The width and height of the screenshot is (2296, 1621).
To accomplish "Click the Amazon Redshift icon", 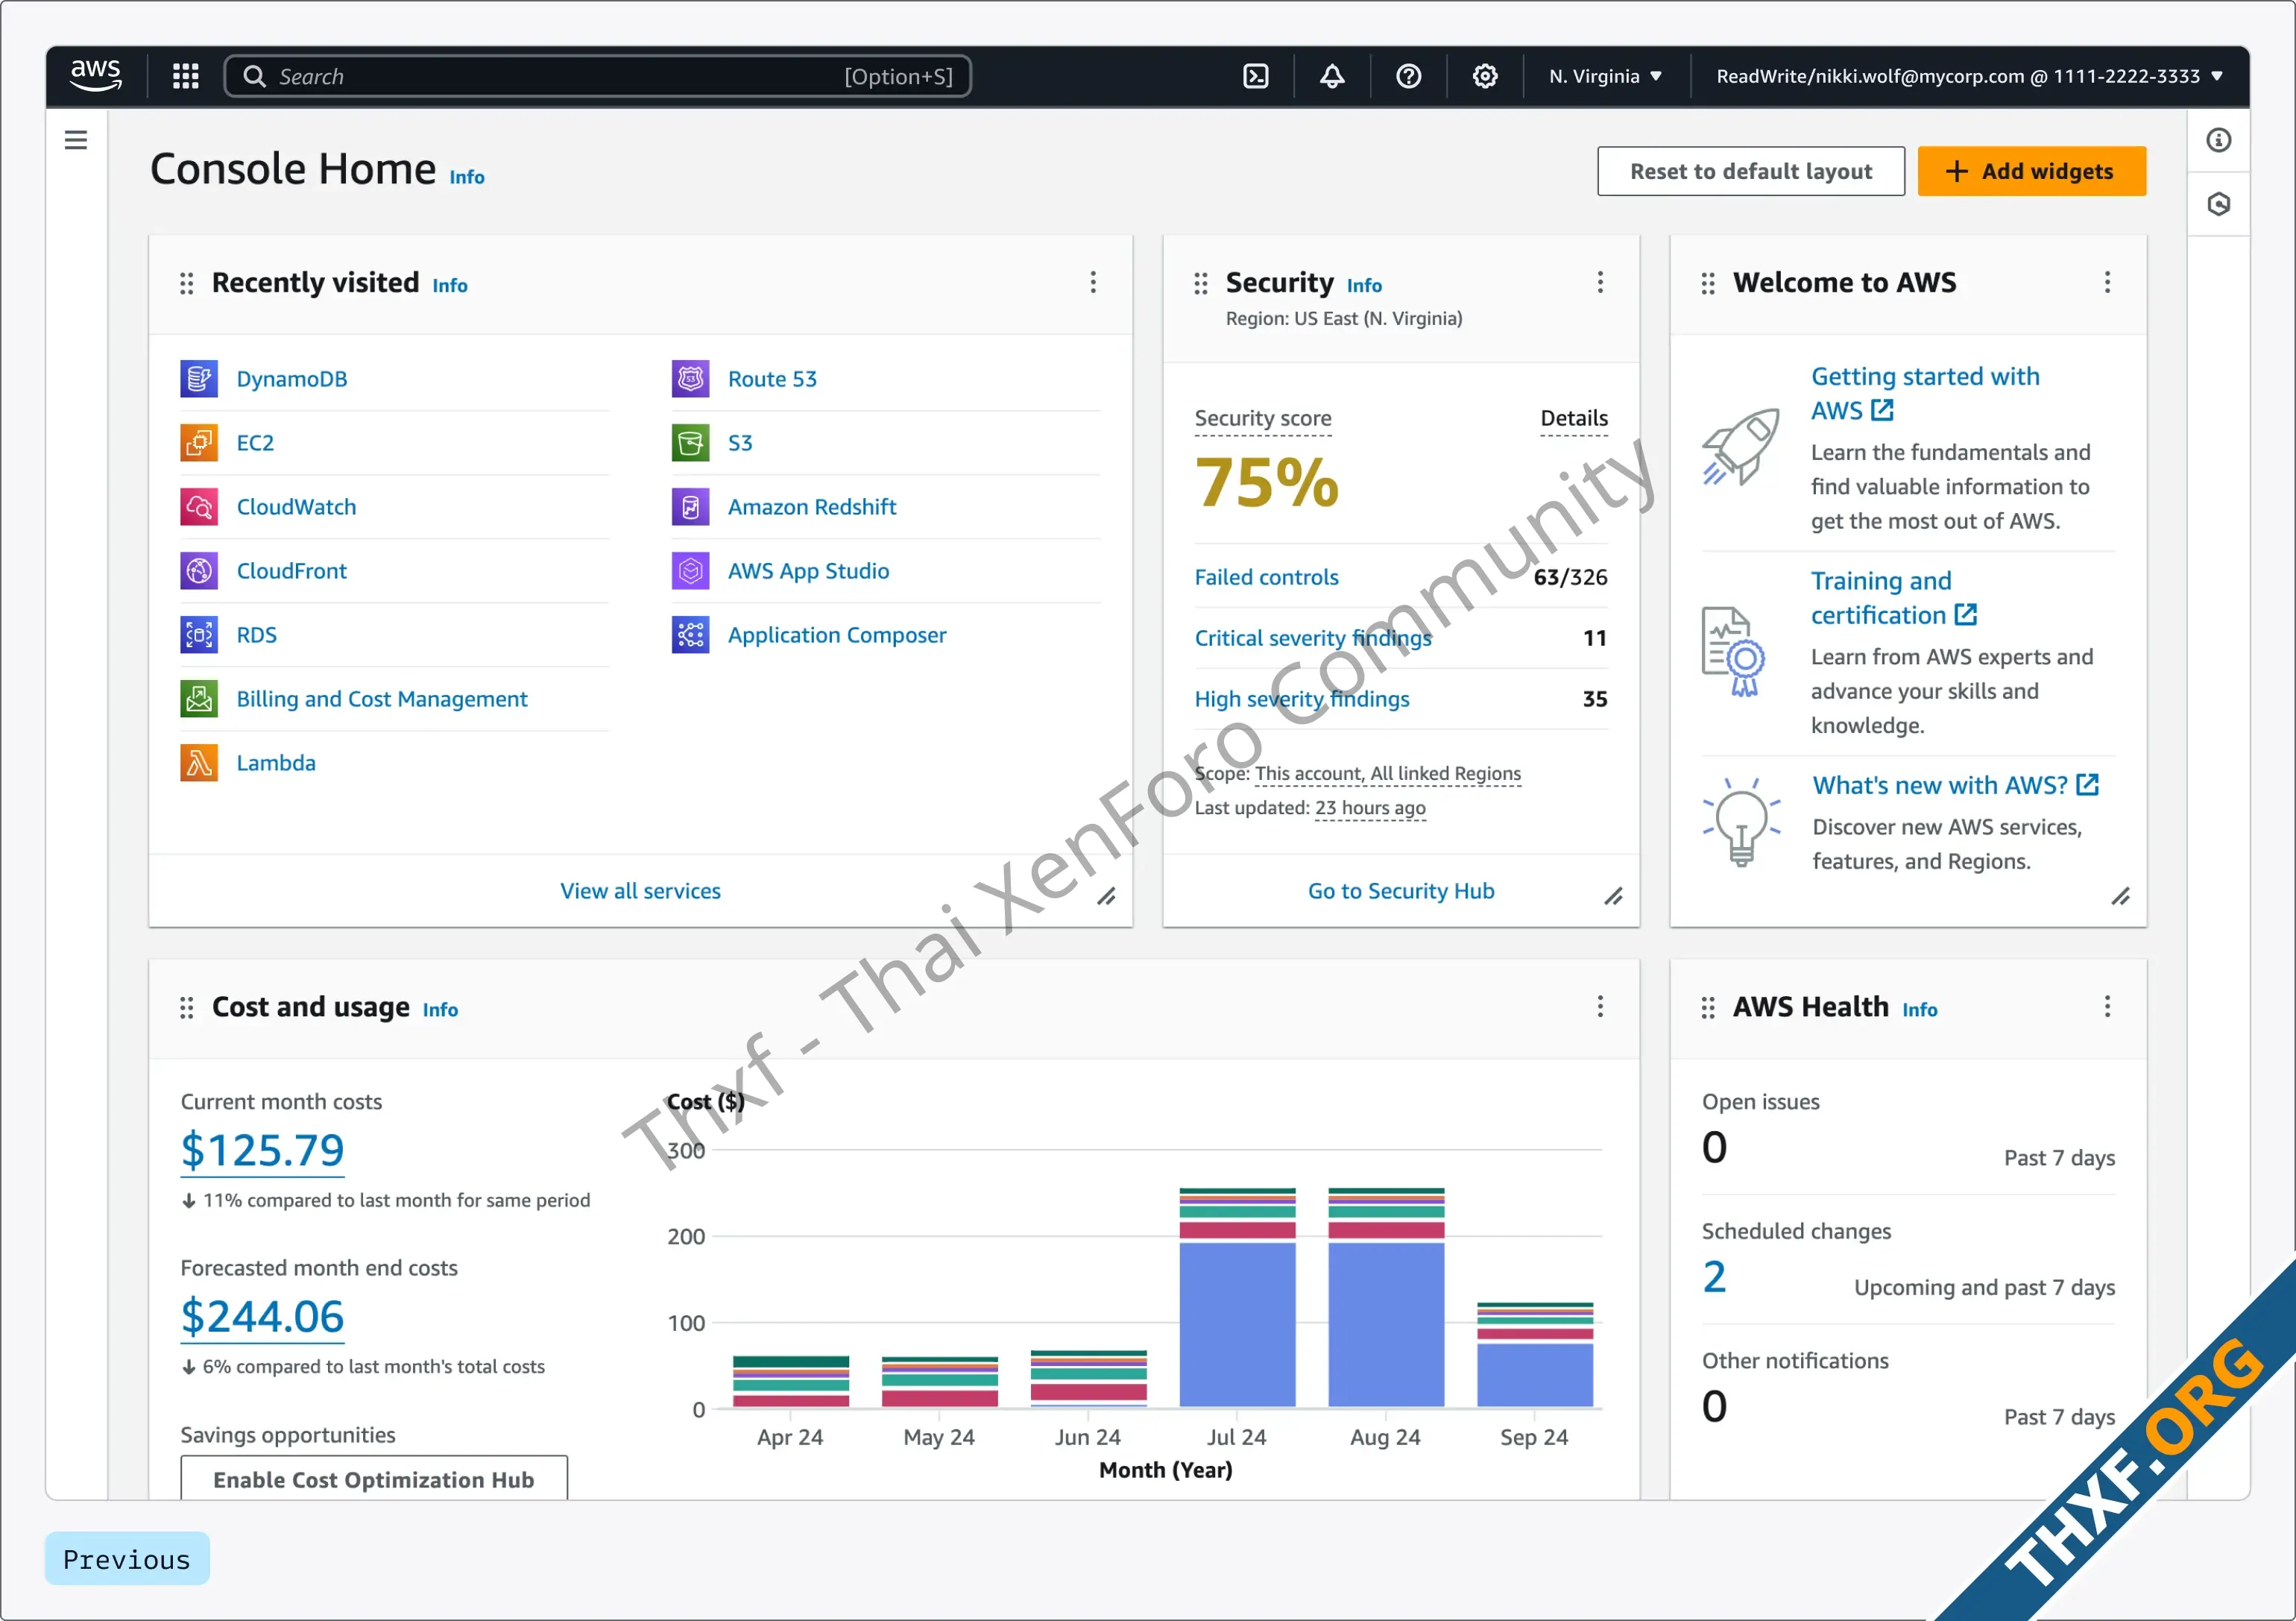I will 690,507.
